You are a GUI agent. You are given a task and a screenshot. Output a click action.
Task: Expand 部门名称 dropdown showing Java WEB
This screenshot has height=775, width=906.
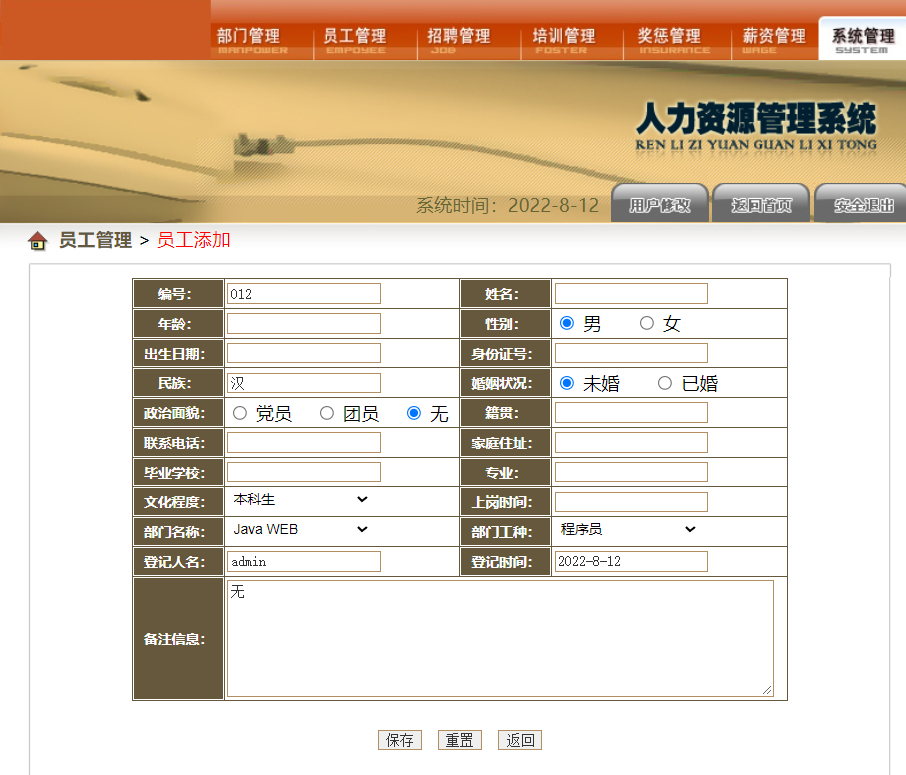pos(300,529)
